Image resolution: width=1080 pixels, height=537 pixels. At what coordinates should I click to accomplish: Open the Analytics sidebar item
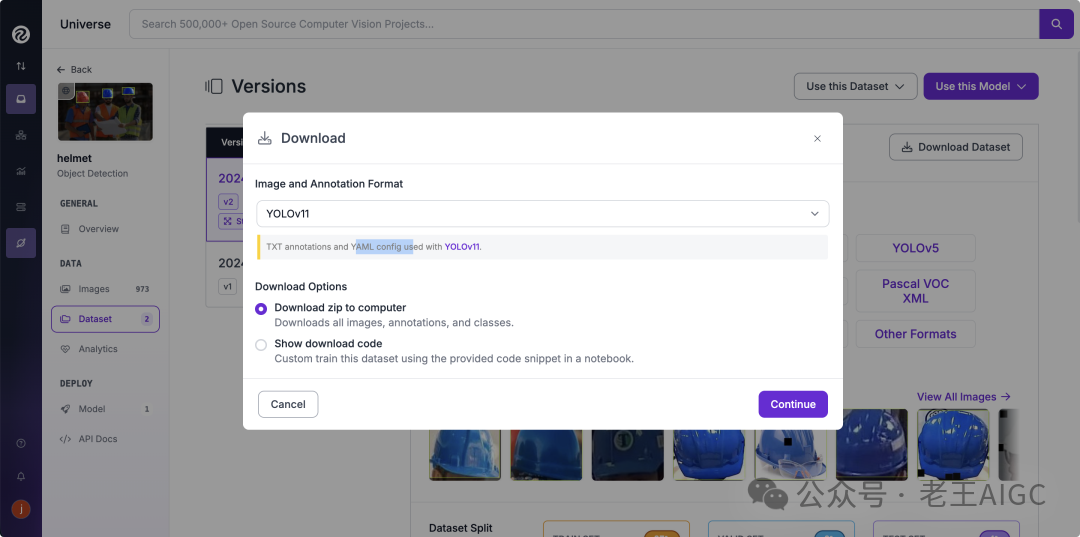click(105, 349)
